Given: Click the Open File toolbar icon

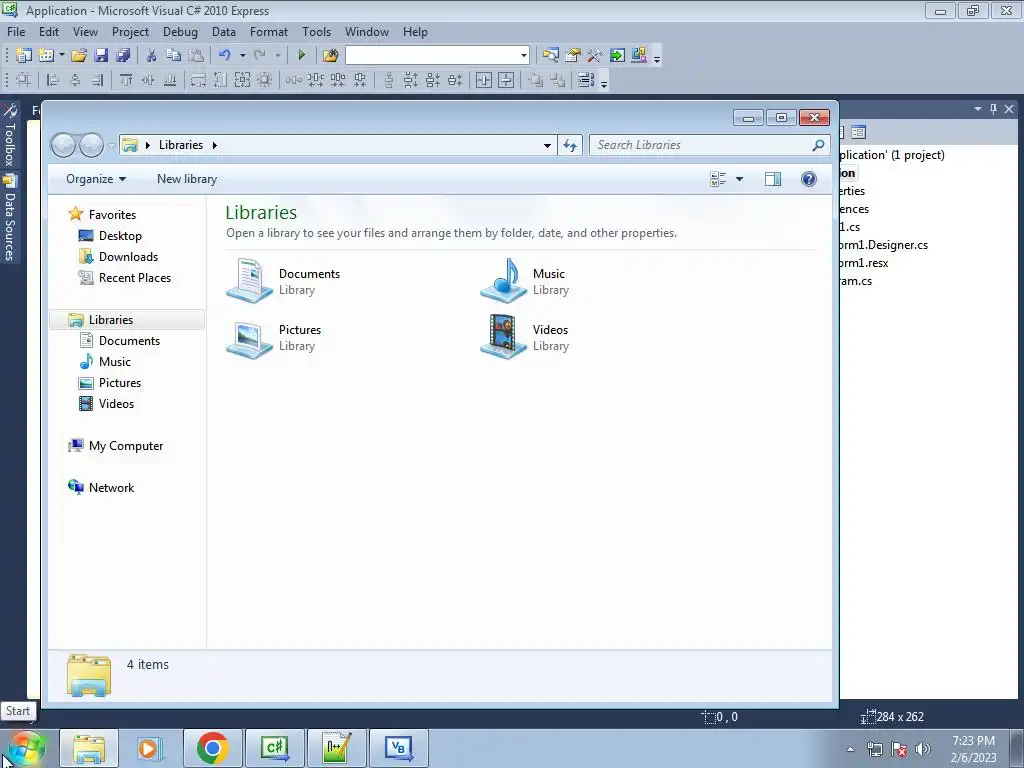Looking at the screenshot, I should [79, 56].
